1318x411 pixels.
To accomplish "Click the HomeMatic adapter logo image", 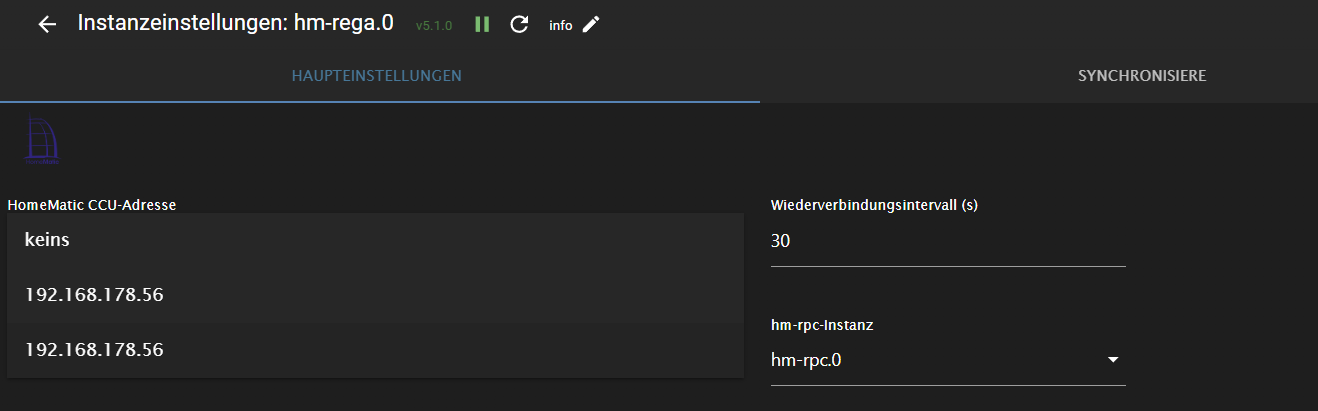I will pyautogui.click(x=43, y=139).
